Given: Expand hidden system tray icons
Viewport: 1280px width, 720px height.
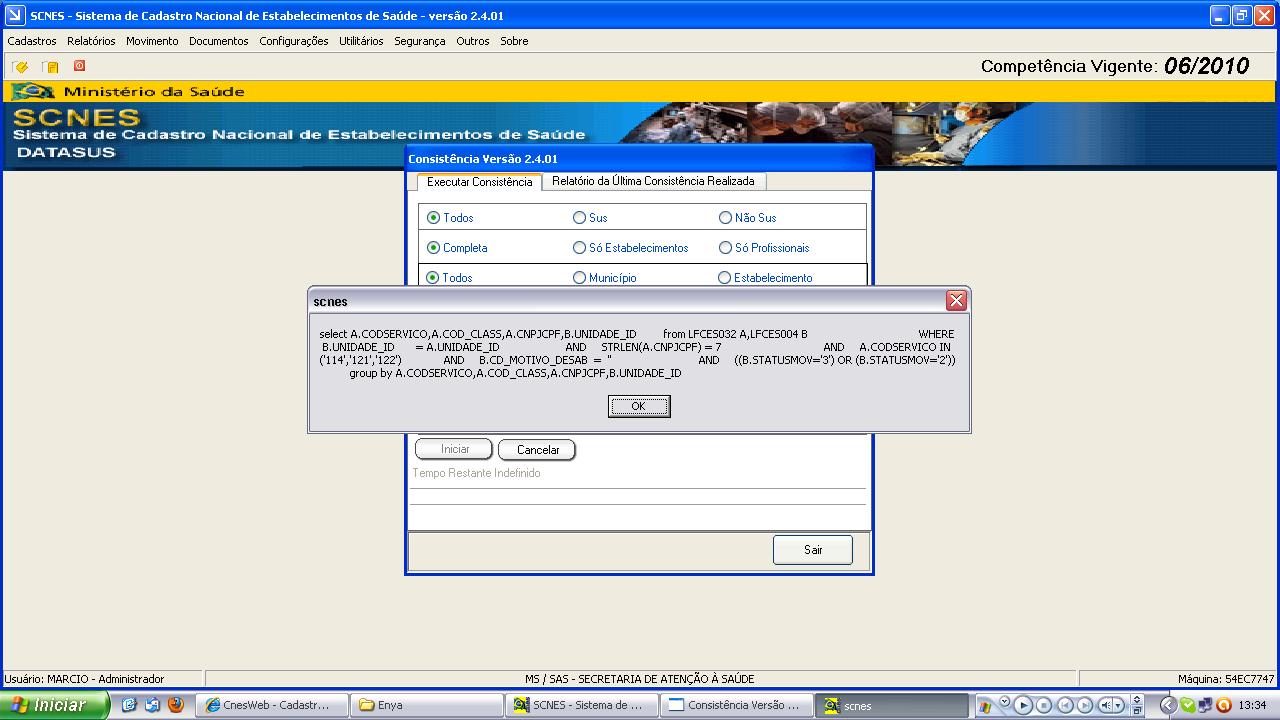Looking at the screenshot, I should 1167,705.
